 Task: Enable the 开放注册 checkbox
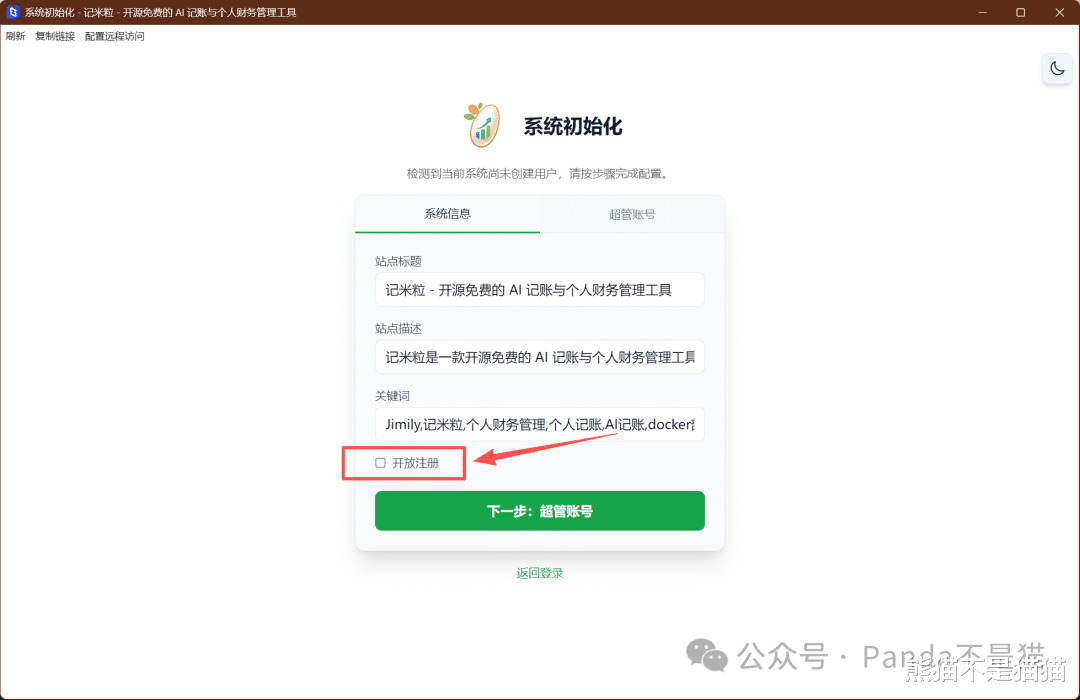point(380,463)
